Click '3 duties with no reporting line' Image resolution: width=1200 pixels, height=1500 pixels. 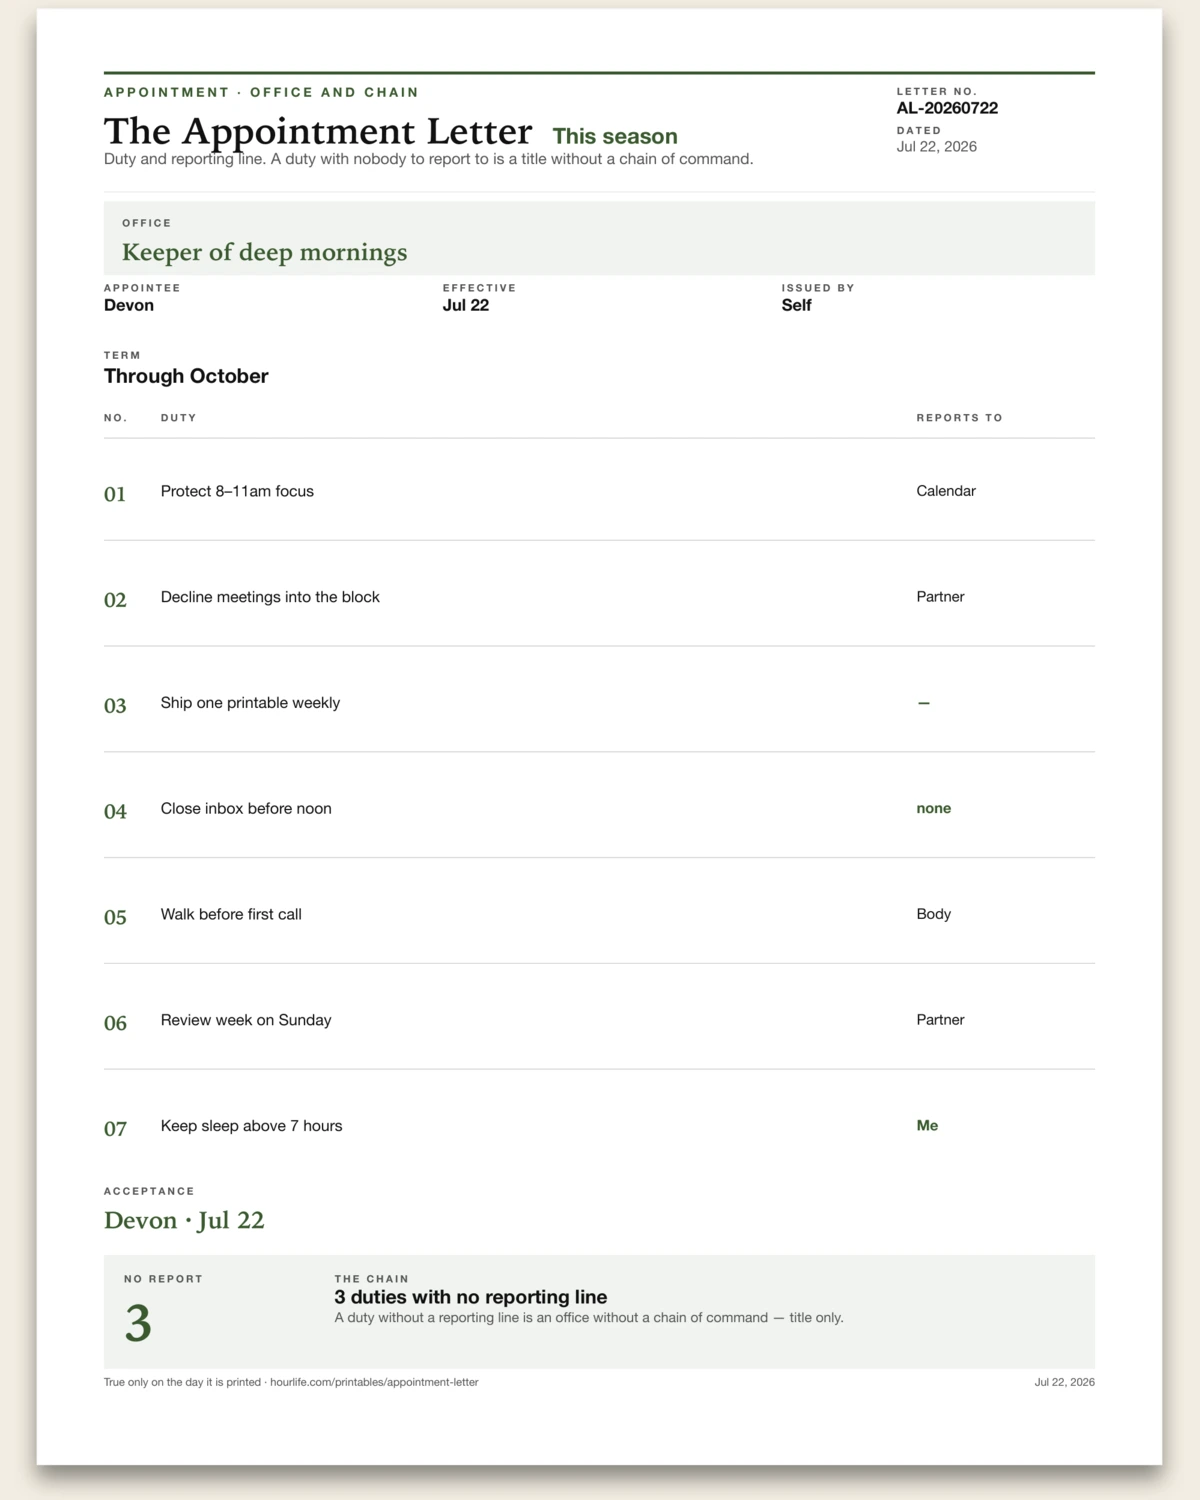470,1297
